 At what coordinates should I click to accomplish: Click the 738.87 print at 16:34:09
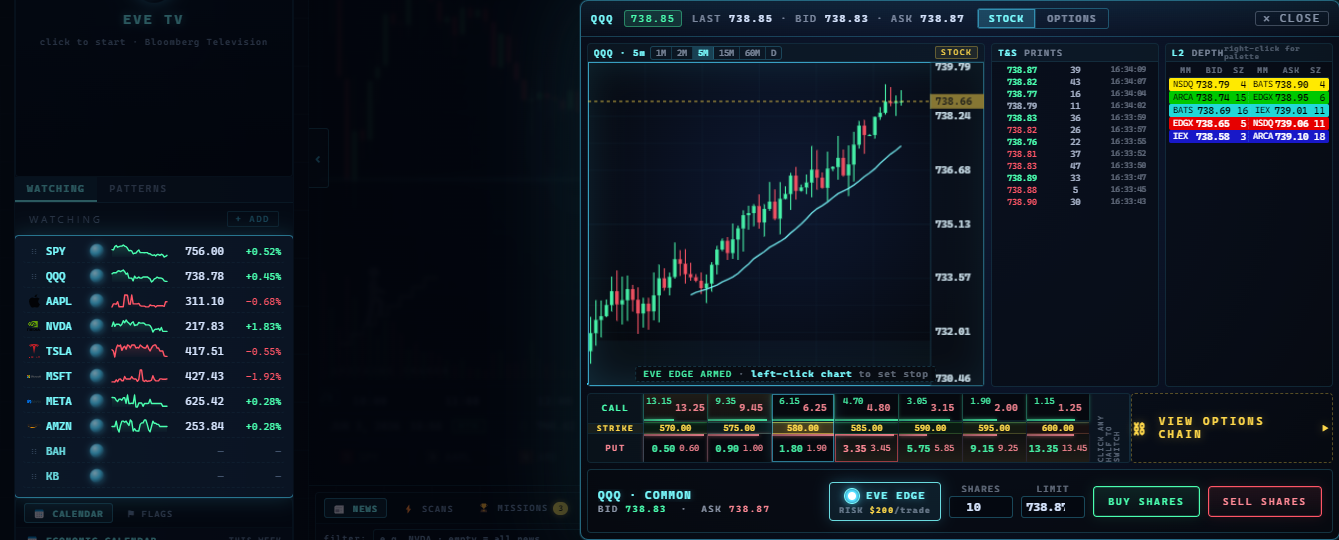[1075, 70]
